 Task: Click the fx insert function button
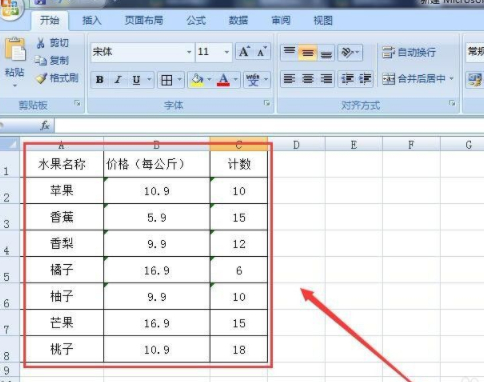[x=45, y=126]
